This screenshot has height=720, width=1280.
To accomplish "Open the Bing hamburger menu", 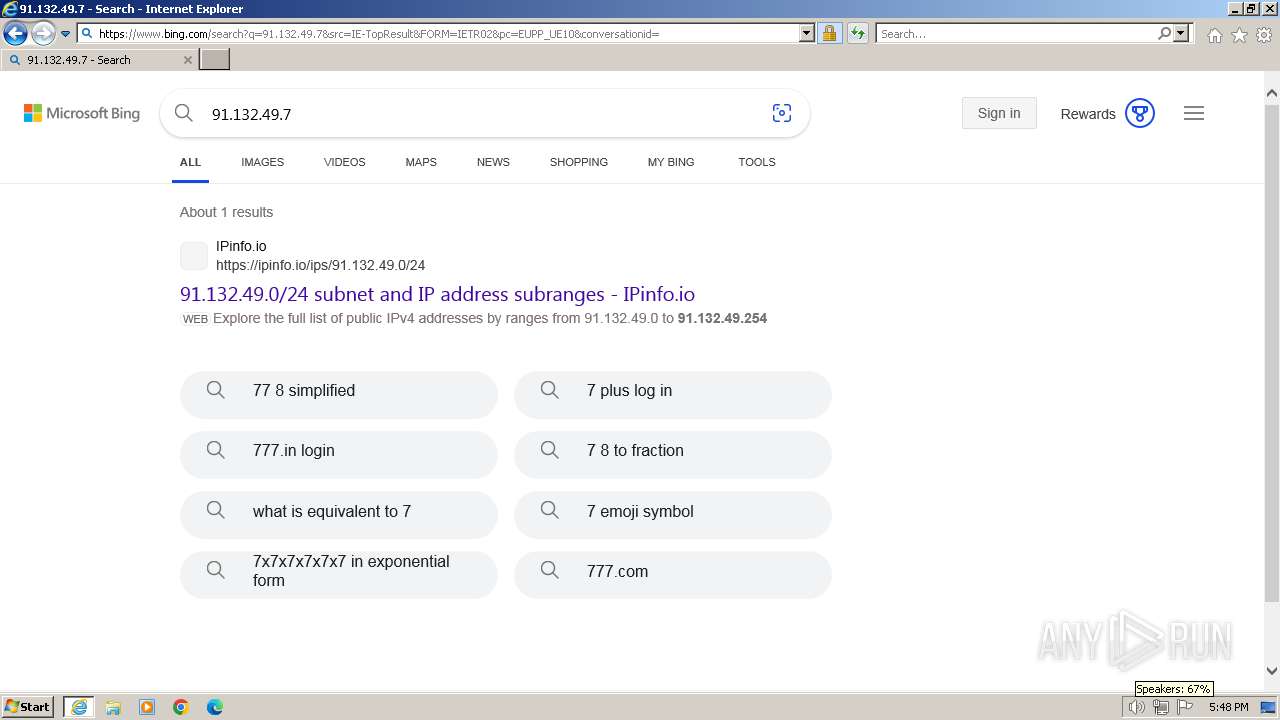I will pos(1194,113).
